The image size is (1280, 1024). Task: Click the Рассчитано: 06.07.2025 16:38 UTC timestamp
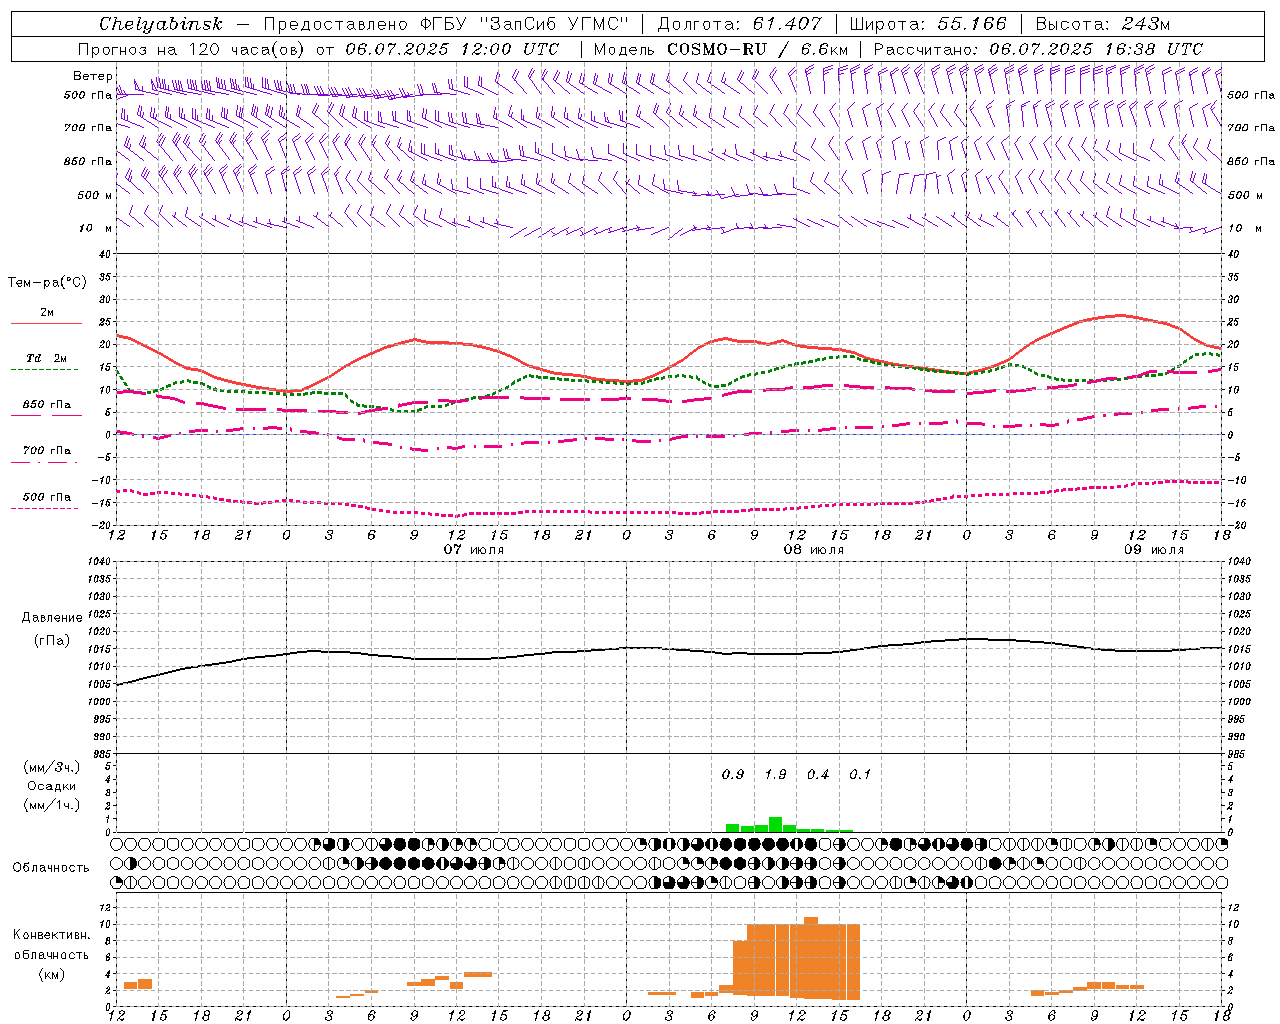1038,49
